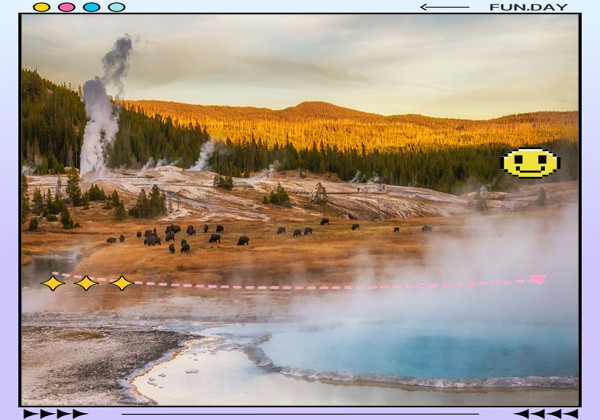Click the yellow sparkle star nearest the buffalo herd
Viewport: 600px width, 420px height.
point(122,283)
